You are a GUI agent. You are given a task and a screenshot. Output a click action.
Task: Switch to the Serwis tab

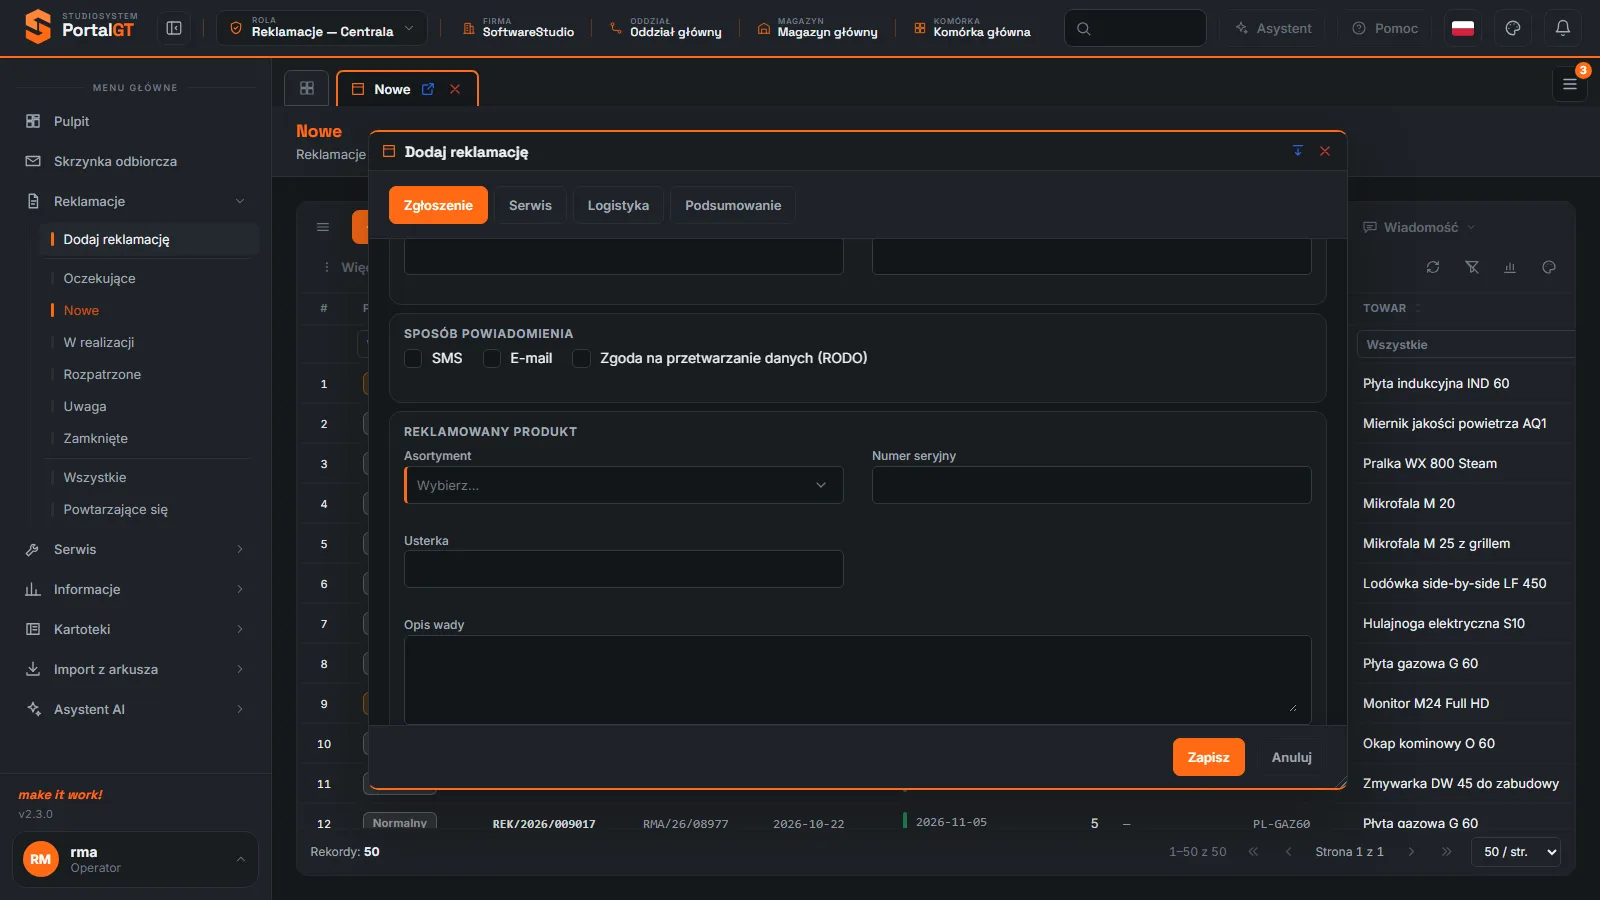pyautogui.click(x=530, y=205)
